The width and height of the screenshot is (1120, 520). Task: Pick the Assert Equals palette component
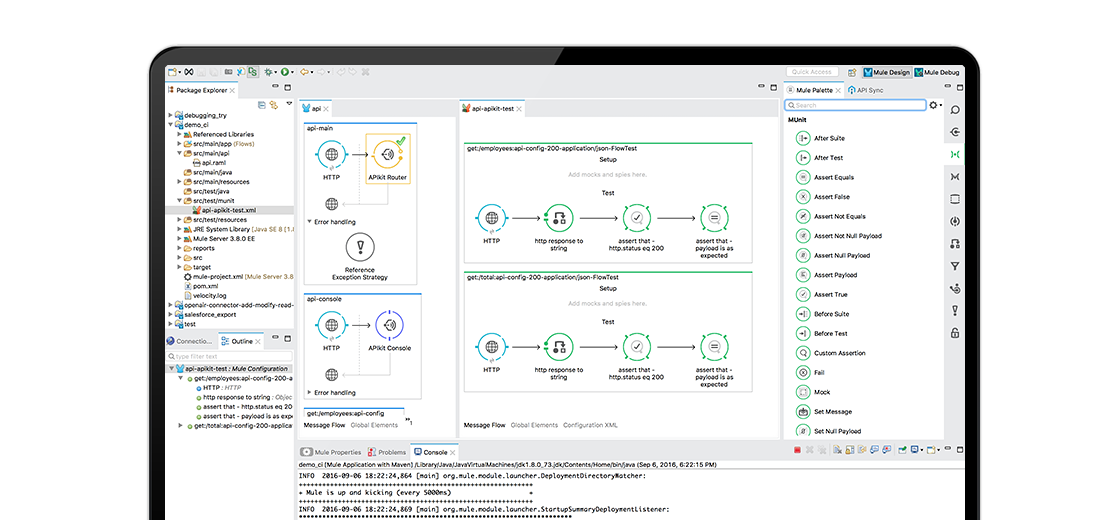[x=803, y=177]
